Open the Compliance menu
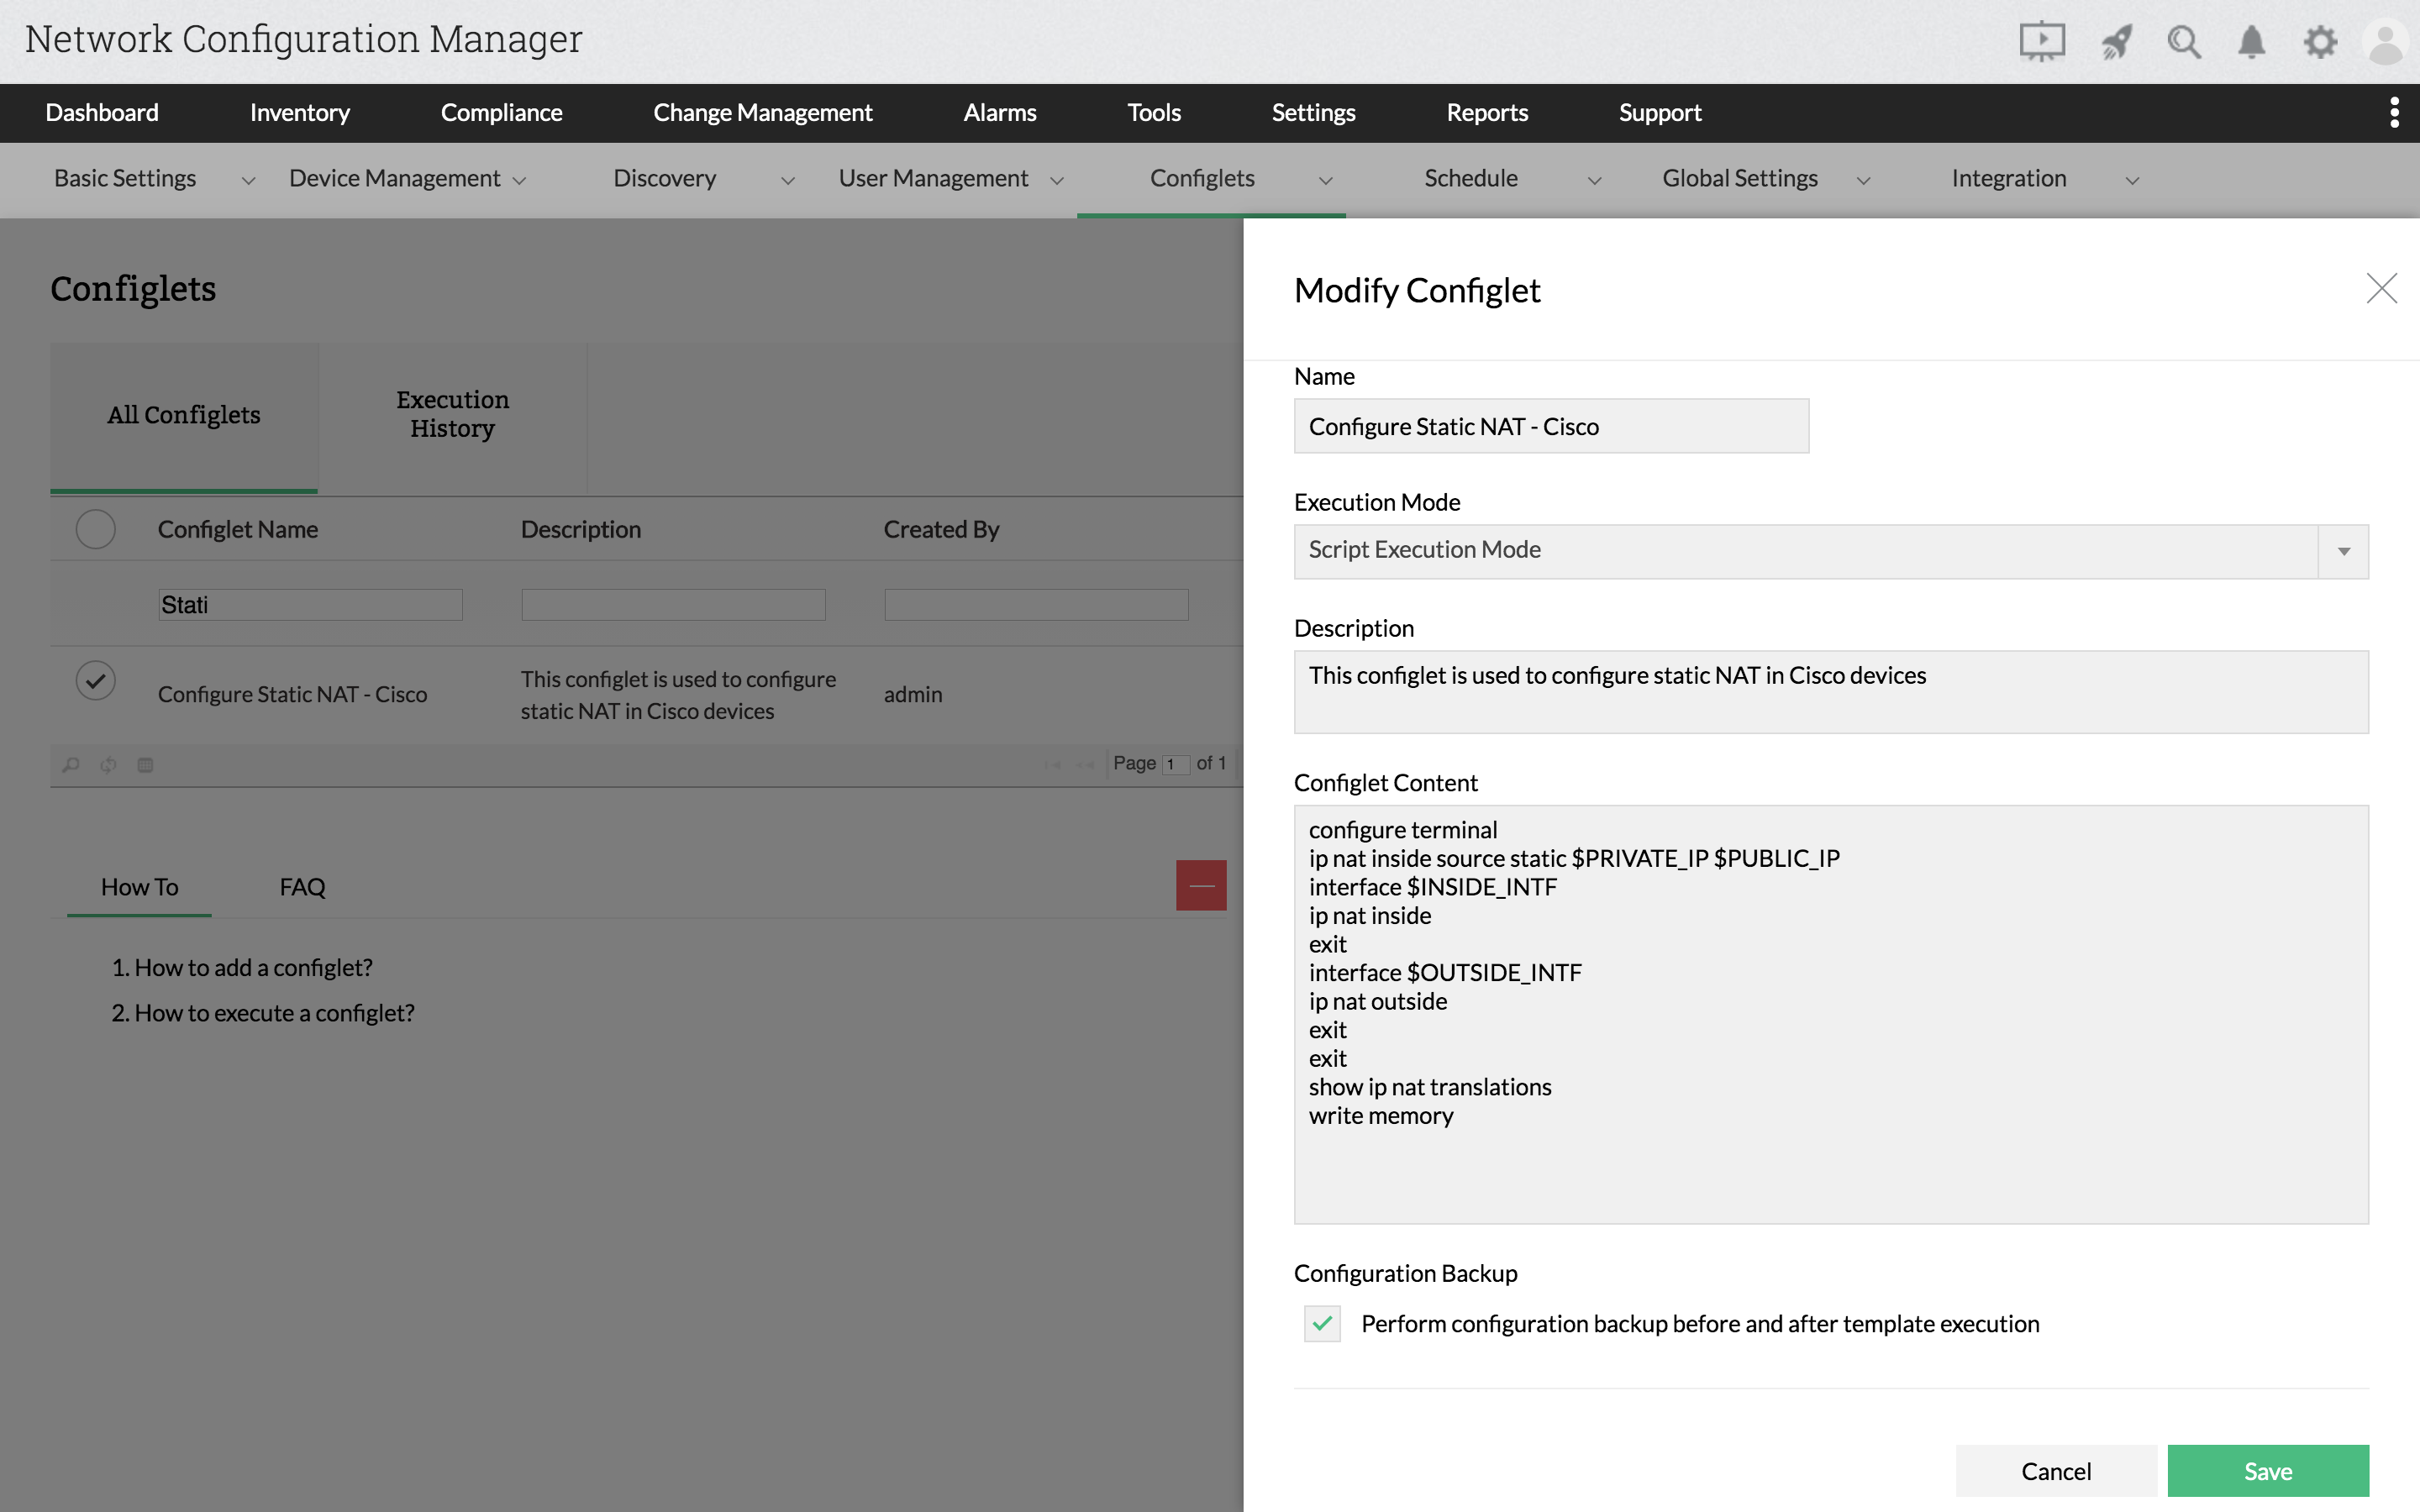 tap(501, 112)
